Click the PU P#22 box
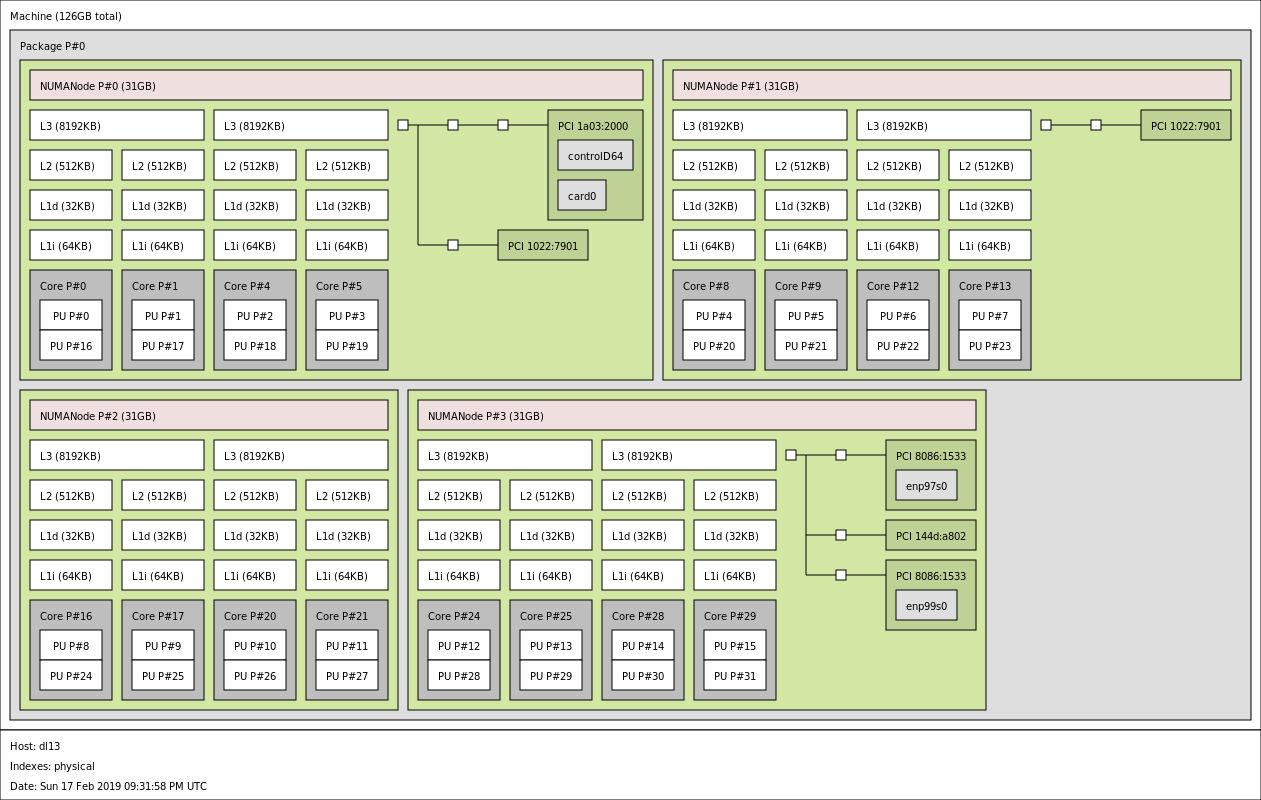The height and width of the screenshot is (800, 1261). coord(898,345)
